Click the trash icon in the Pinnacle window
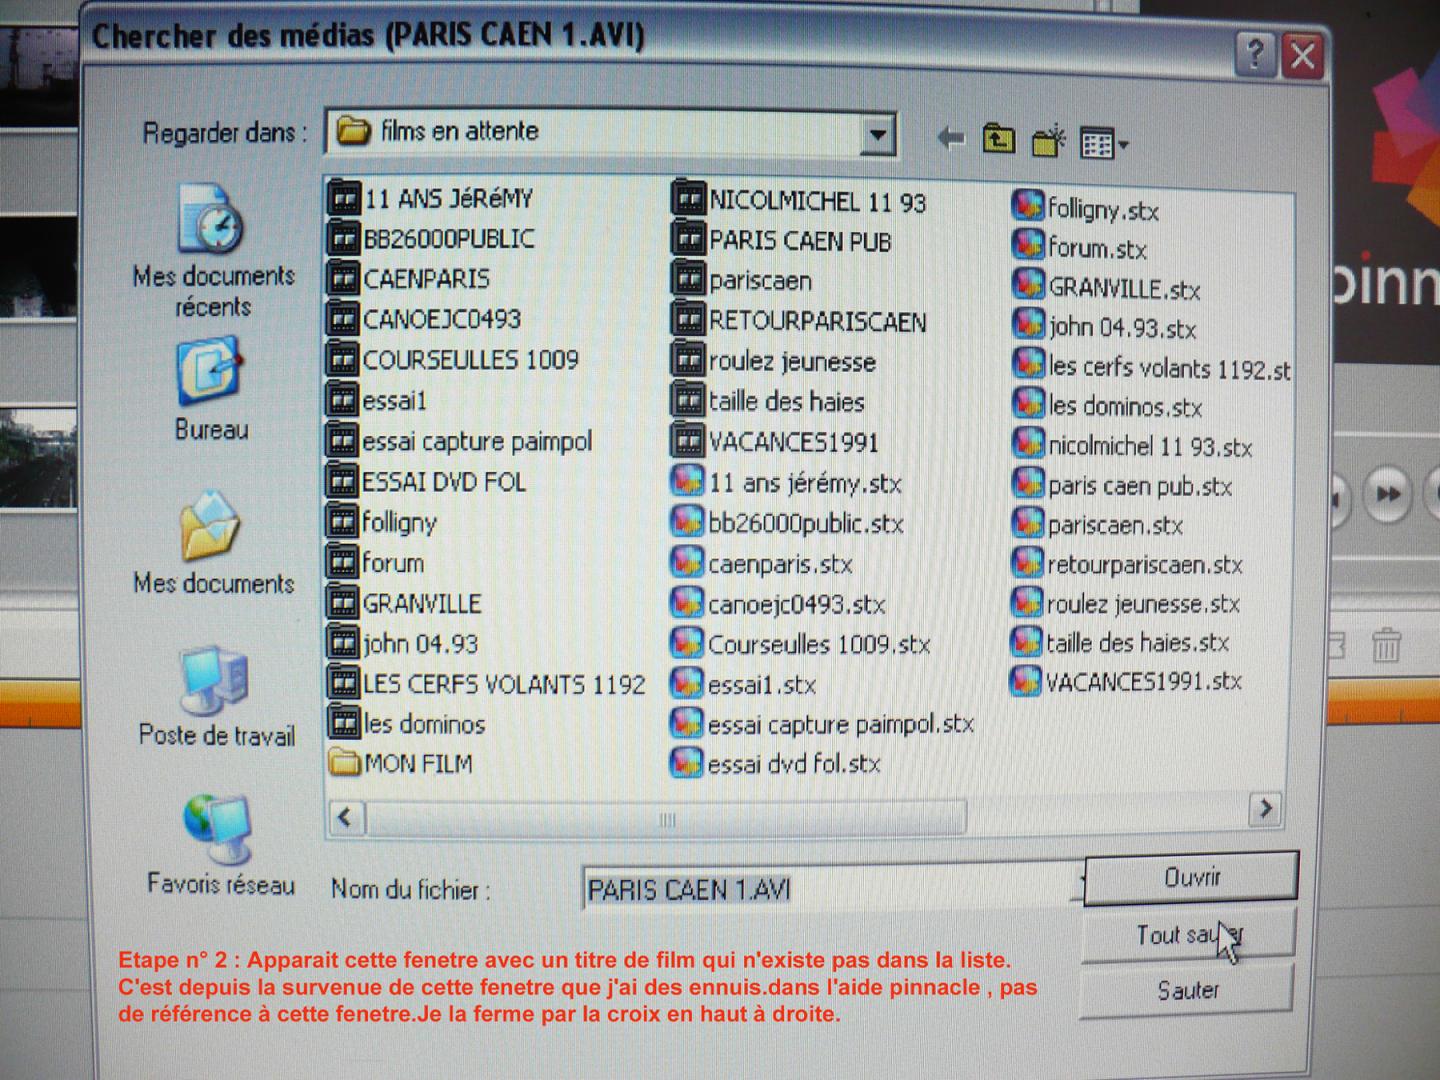The height and width of the screenshot is (1080, 1440). (1386, 645)
